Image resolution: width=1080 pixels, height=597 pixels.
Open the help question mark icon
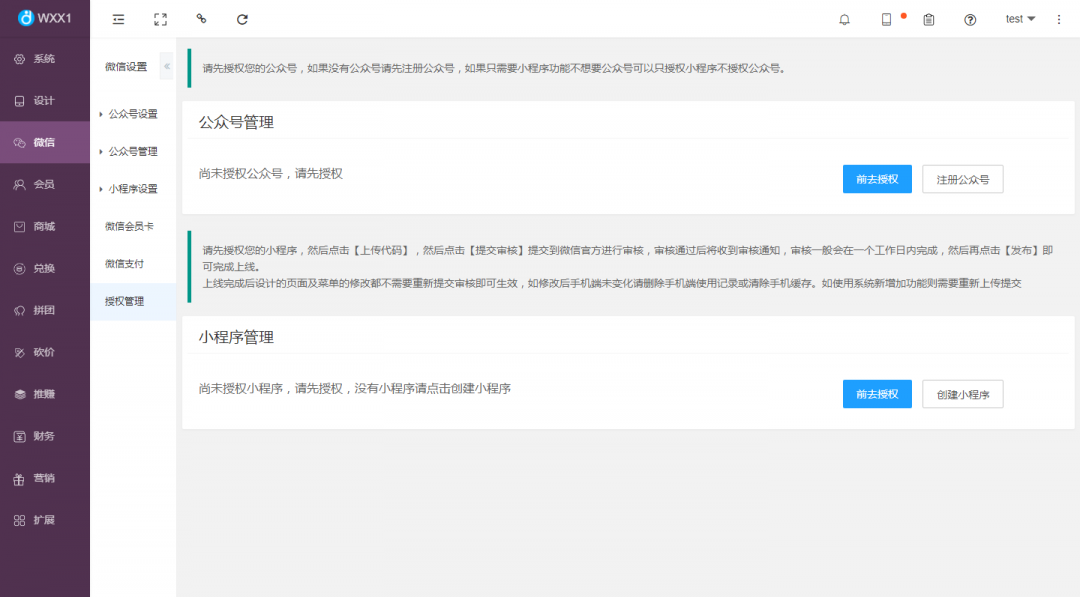[970, 19]
